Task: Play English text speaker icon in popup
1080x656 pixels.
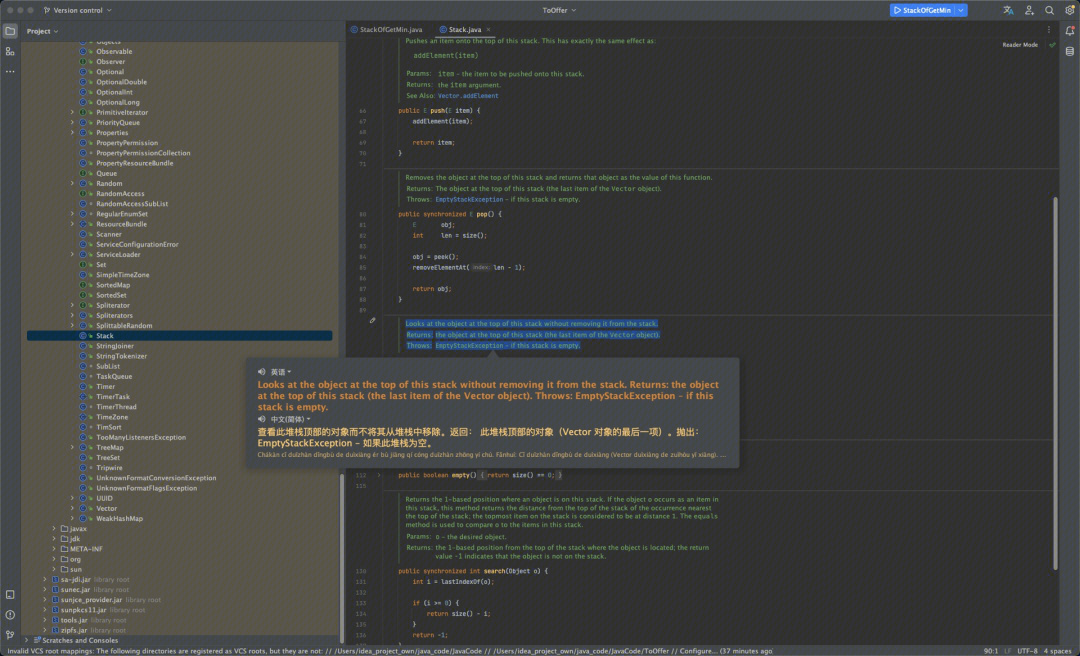Action: click(x=262, y=372)
